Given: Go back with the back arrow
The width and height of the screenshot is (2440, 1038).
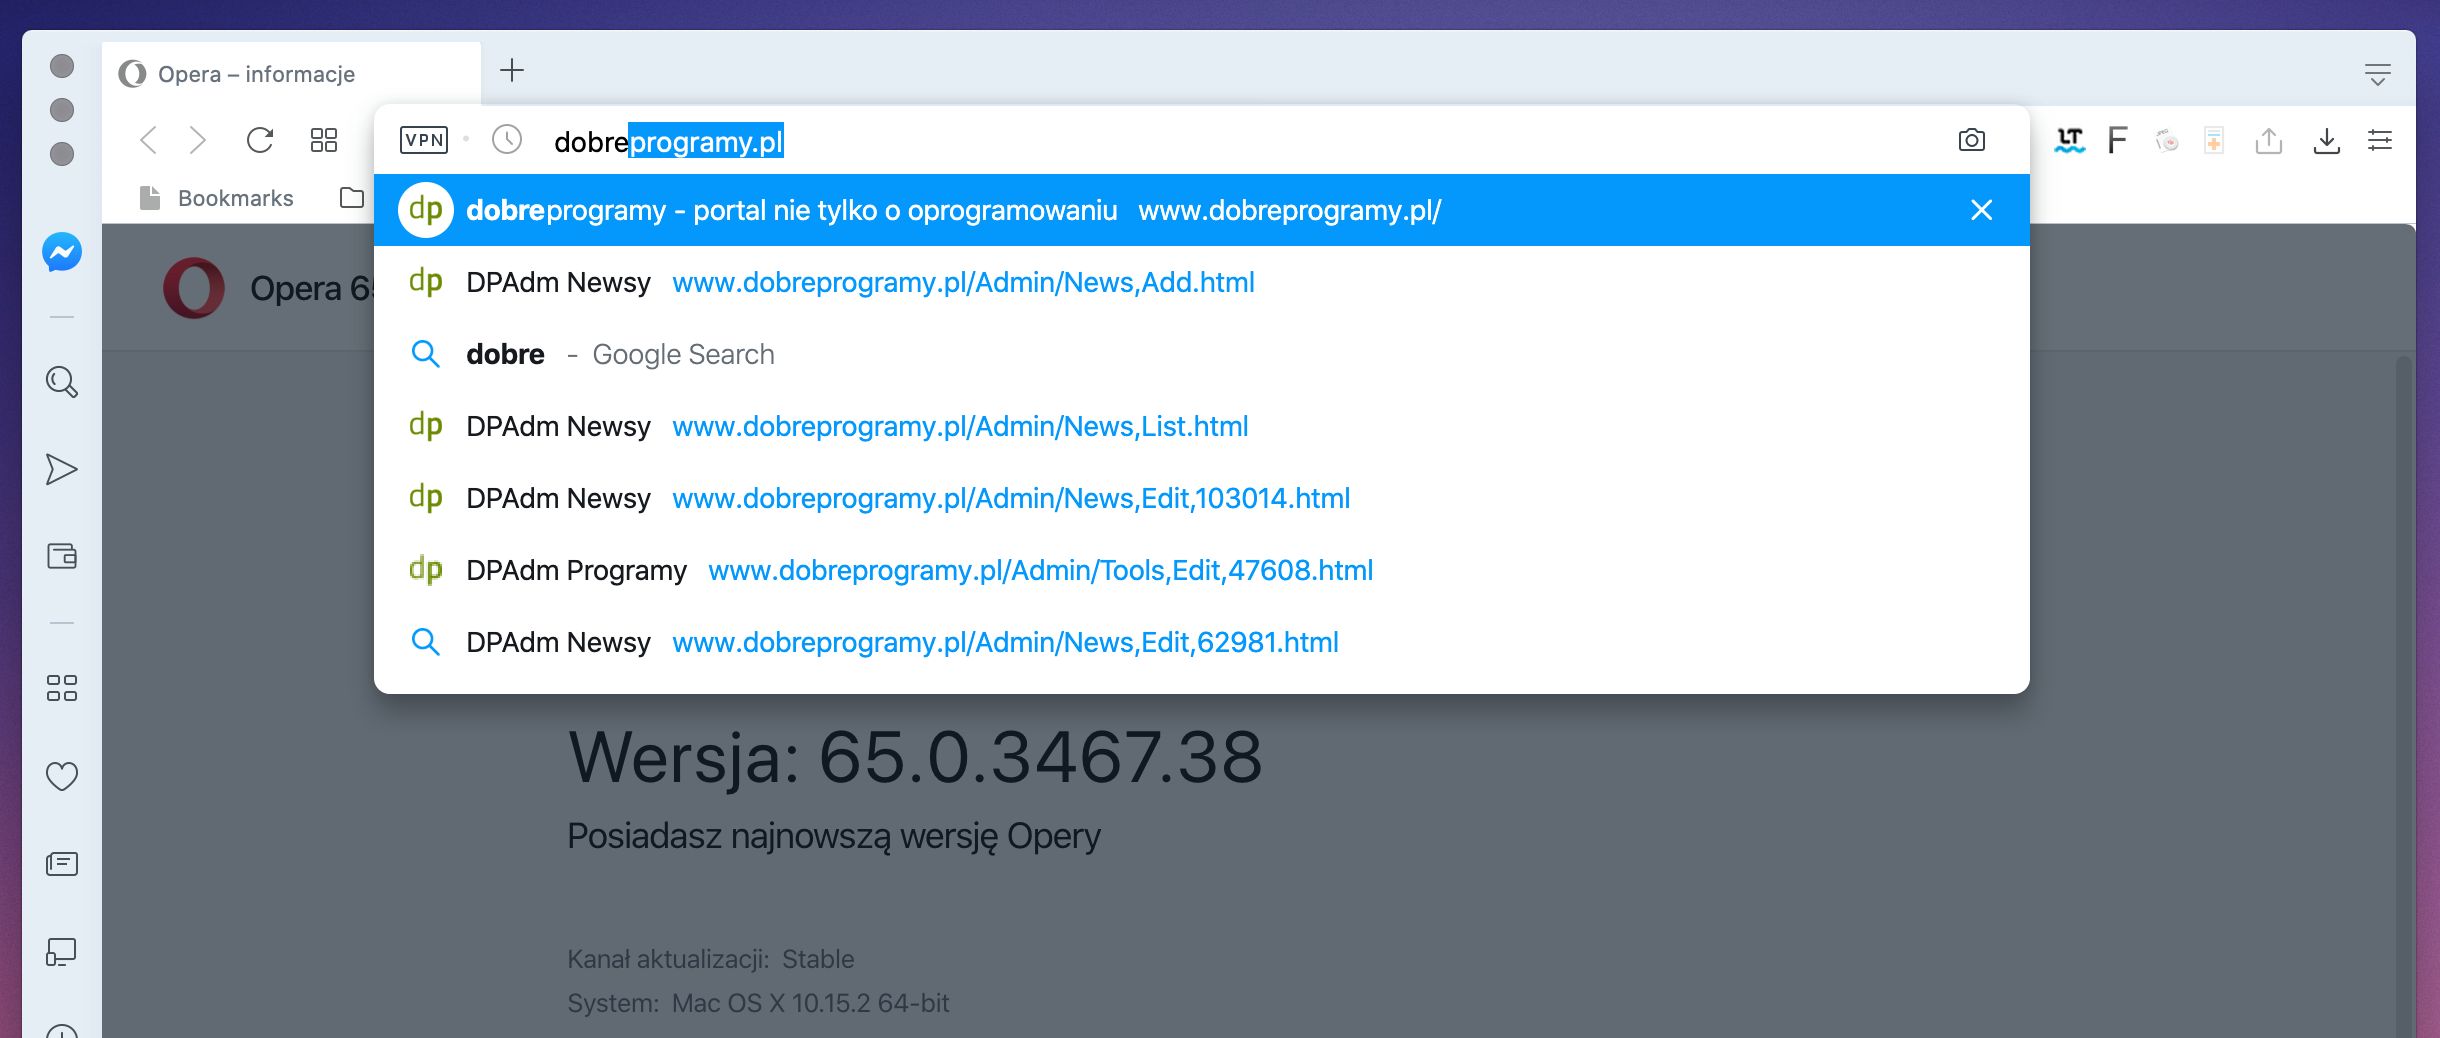Looking at the screenshot, I should [x=149, y=140].
